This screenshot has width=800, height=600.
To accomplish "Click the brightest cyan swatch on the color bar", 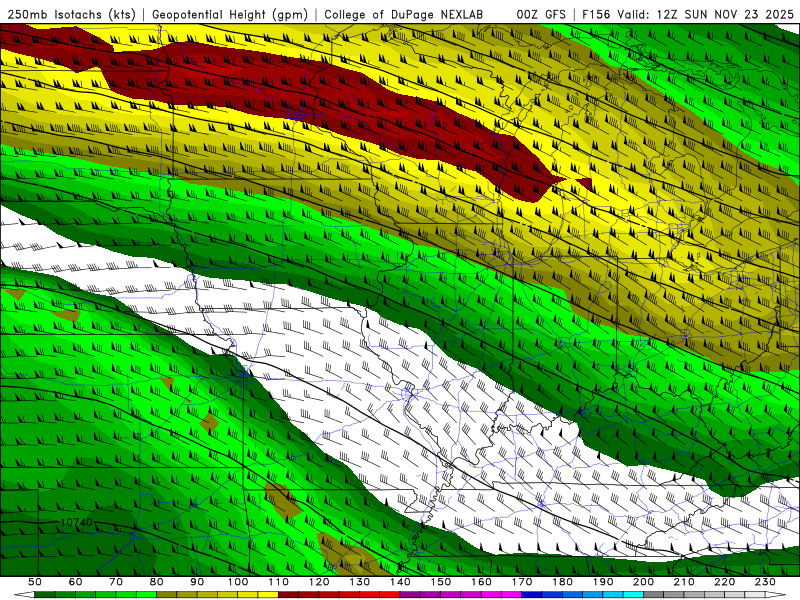I will pyautogui.click(x=633, y=594).
